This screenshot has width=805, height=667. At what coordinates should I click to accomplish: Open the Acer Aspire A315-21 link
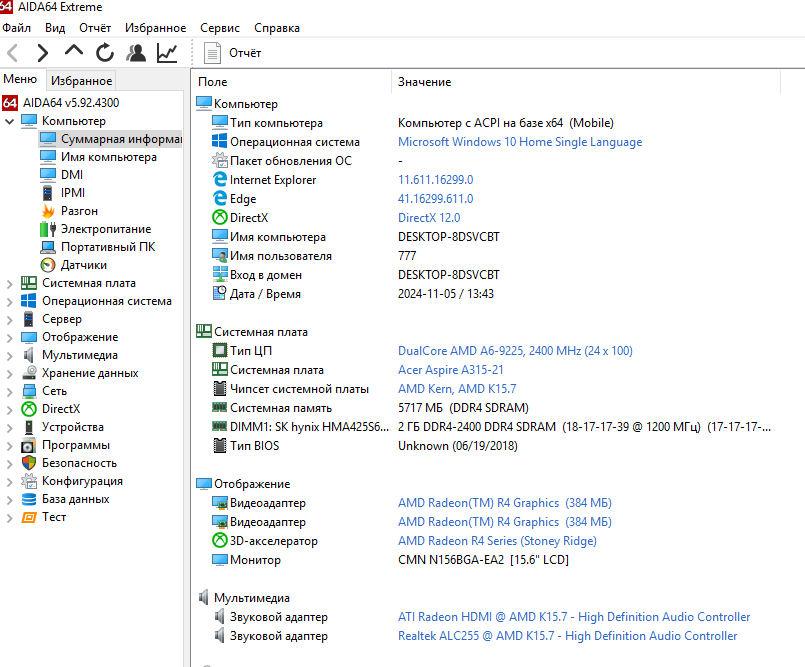click(451, 370)
